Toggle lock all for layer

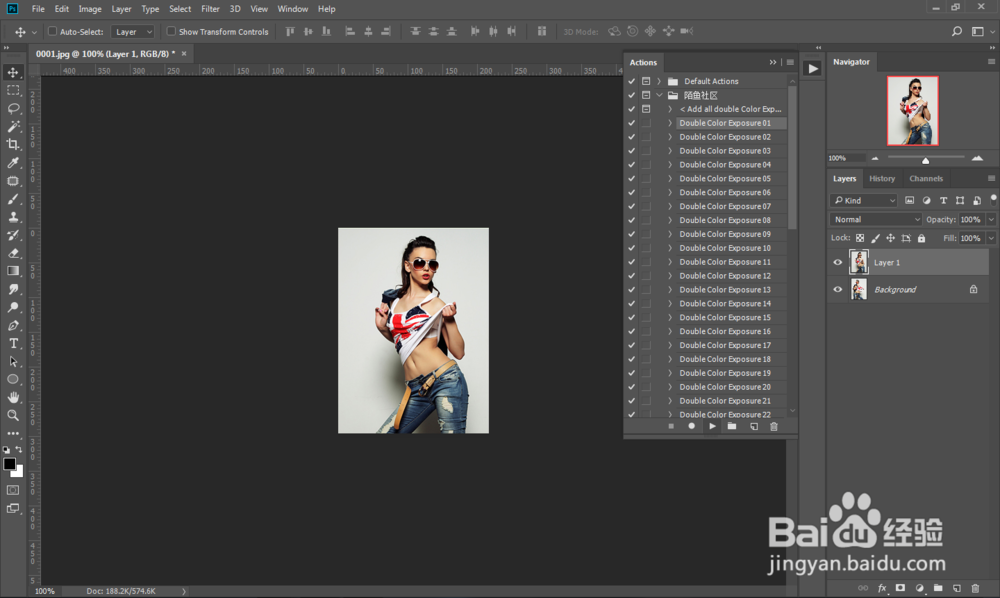[x=922, y=238]
